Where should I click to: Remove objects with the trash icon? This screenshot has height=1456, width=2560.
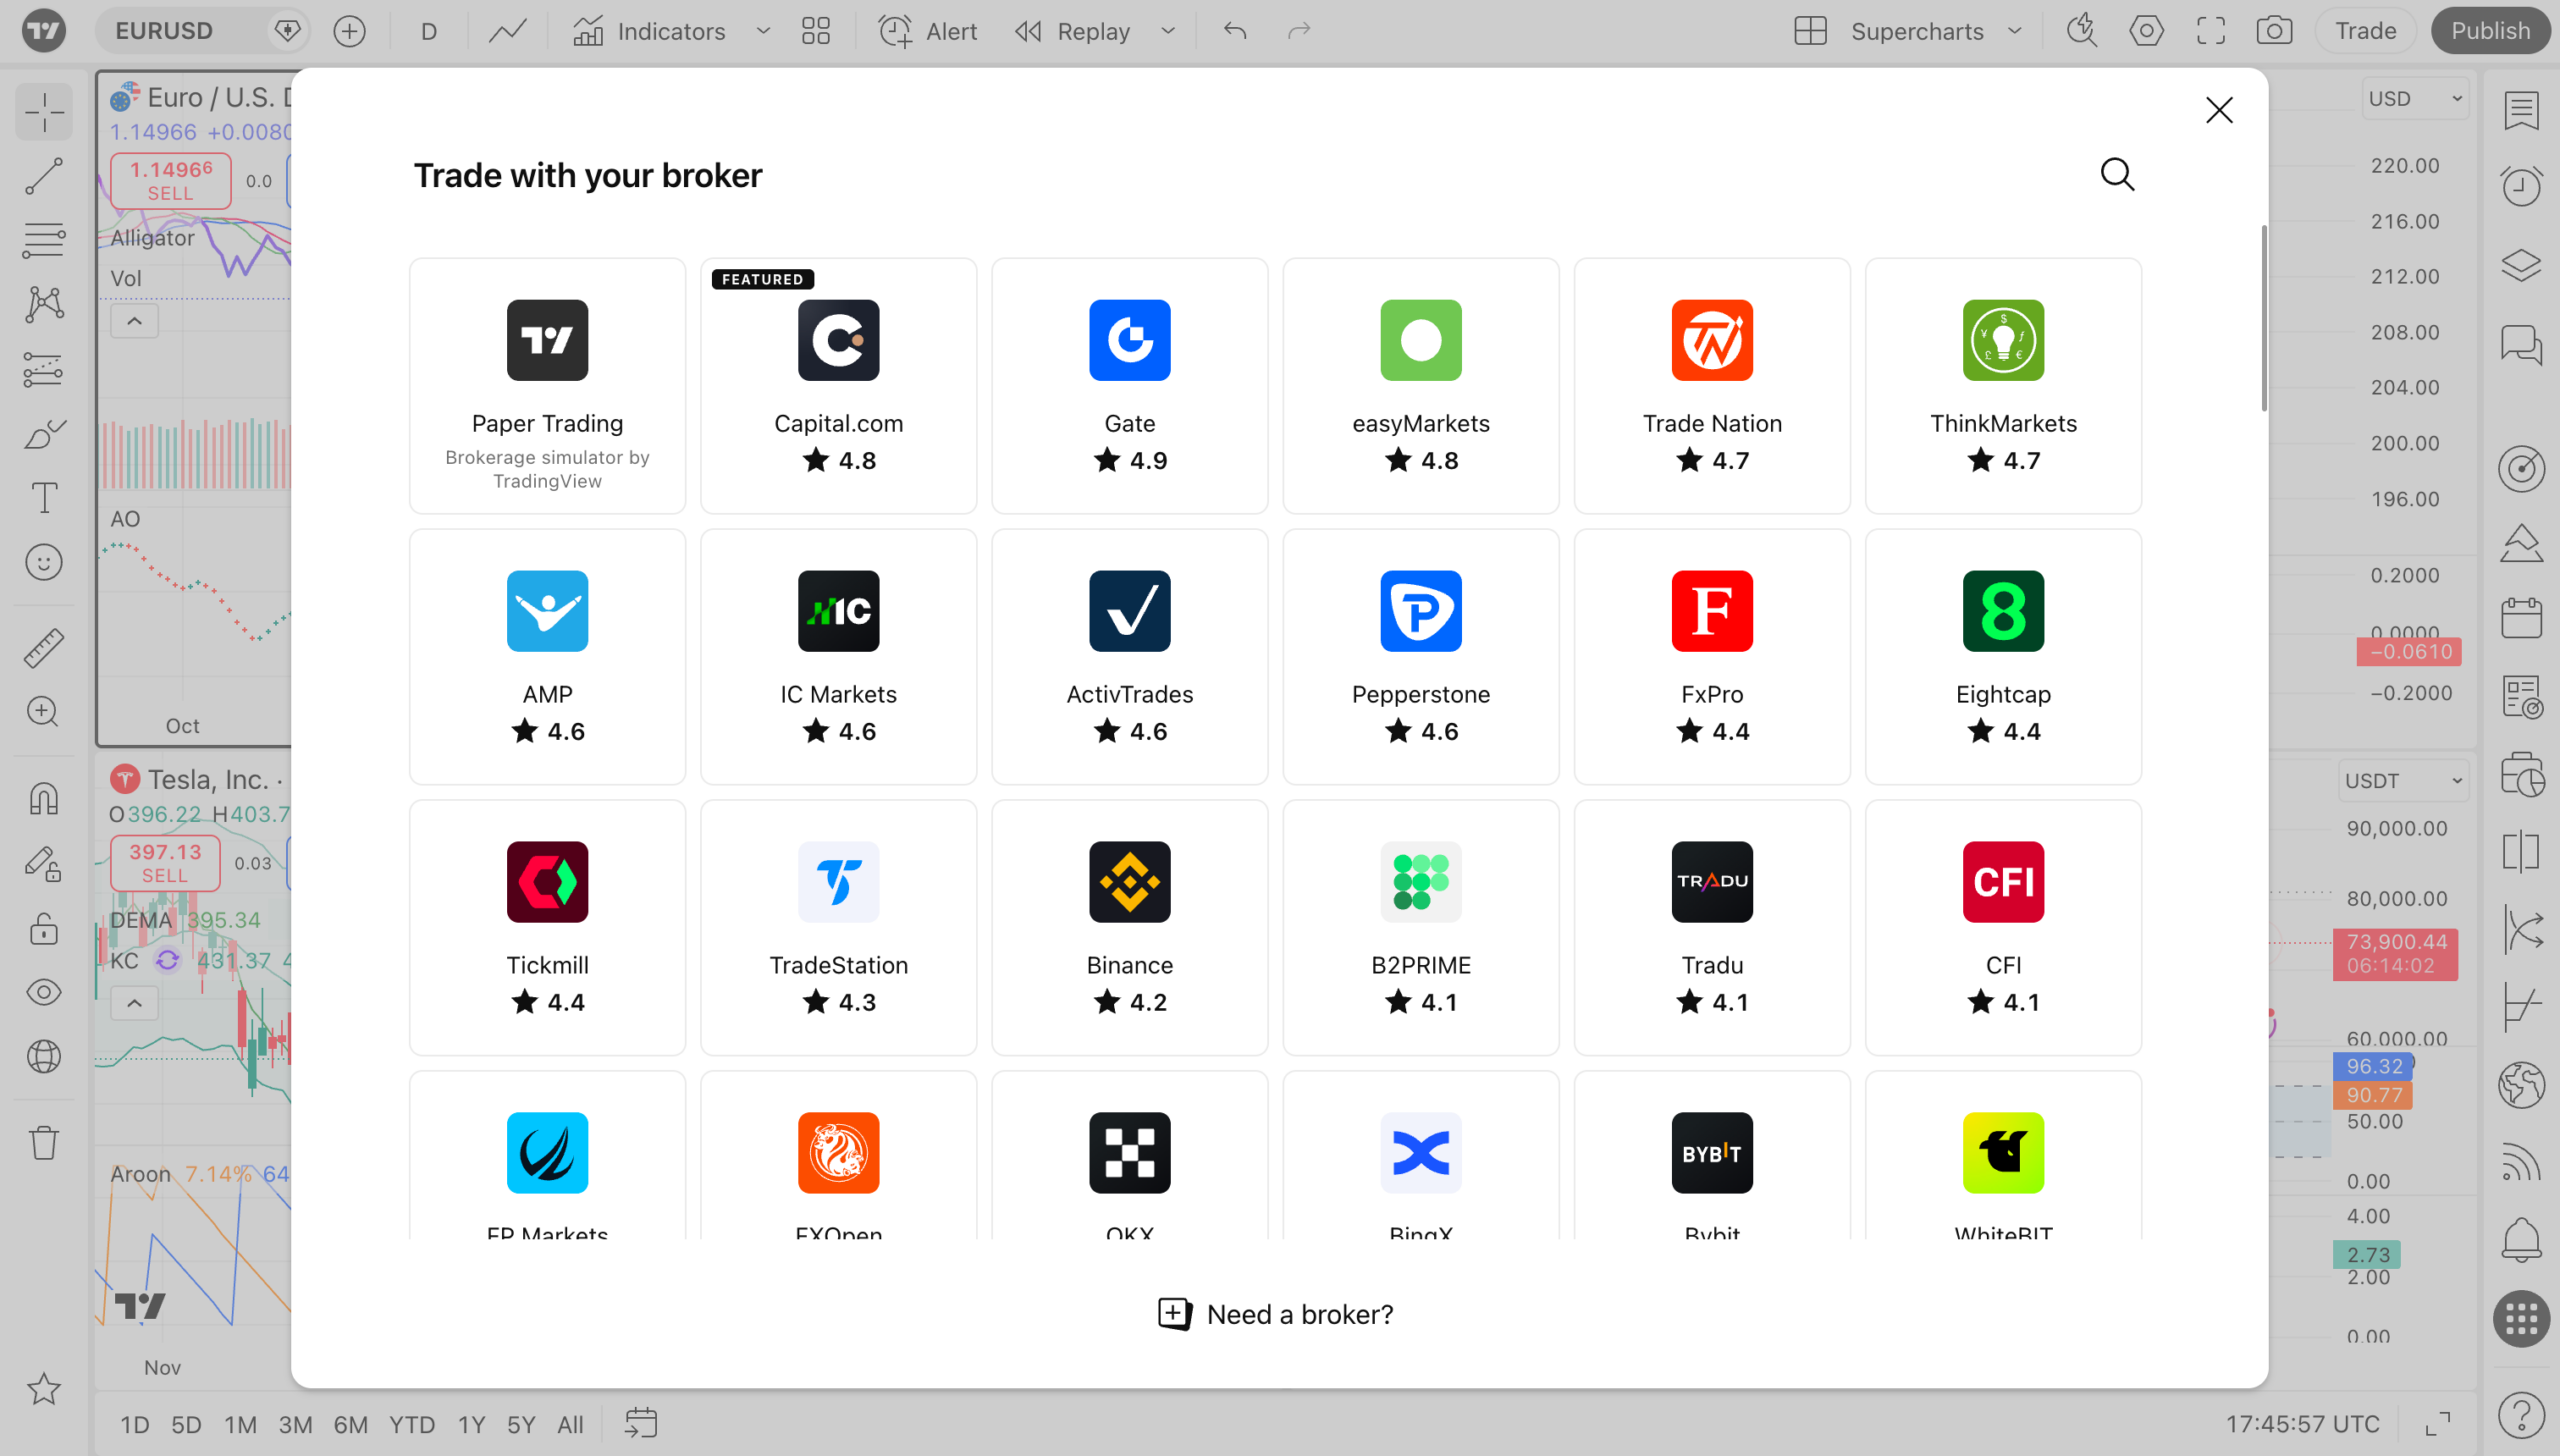pos(44,1142)
